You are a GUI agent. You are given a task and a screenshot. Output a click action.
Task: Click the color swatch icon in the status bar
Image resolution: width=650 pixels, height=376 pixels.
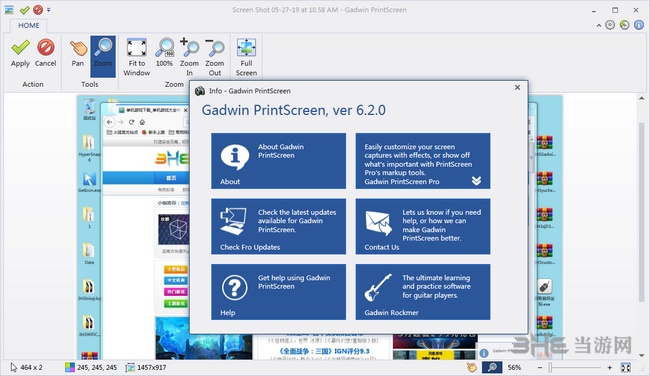point(70,367)
